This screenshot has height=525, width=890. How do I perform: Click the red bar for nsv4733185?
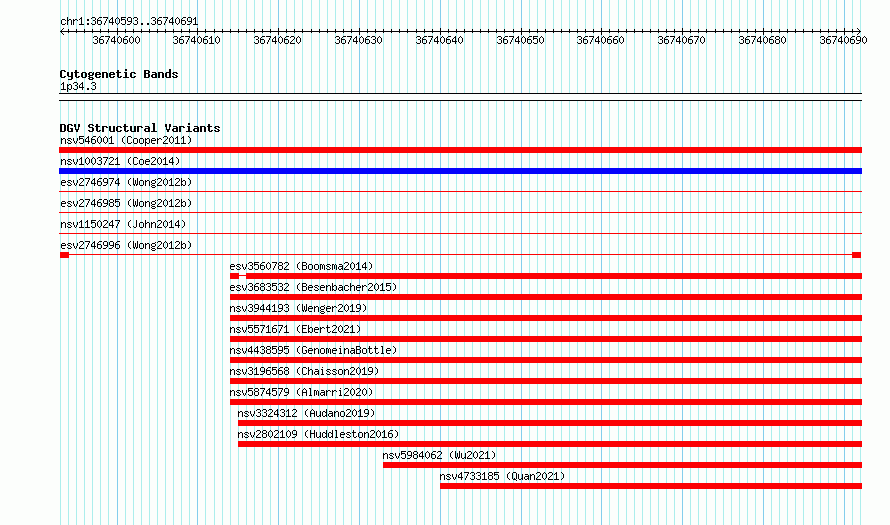pyautogui.click(x=651, y=486)
